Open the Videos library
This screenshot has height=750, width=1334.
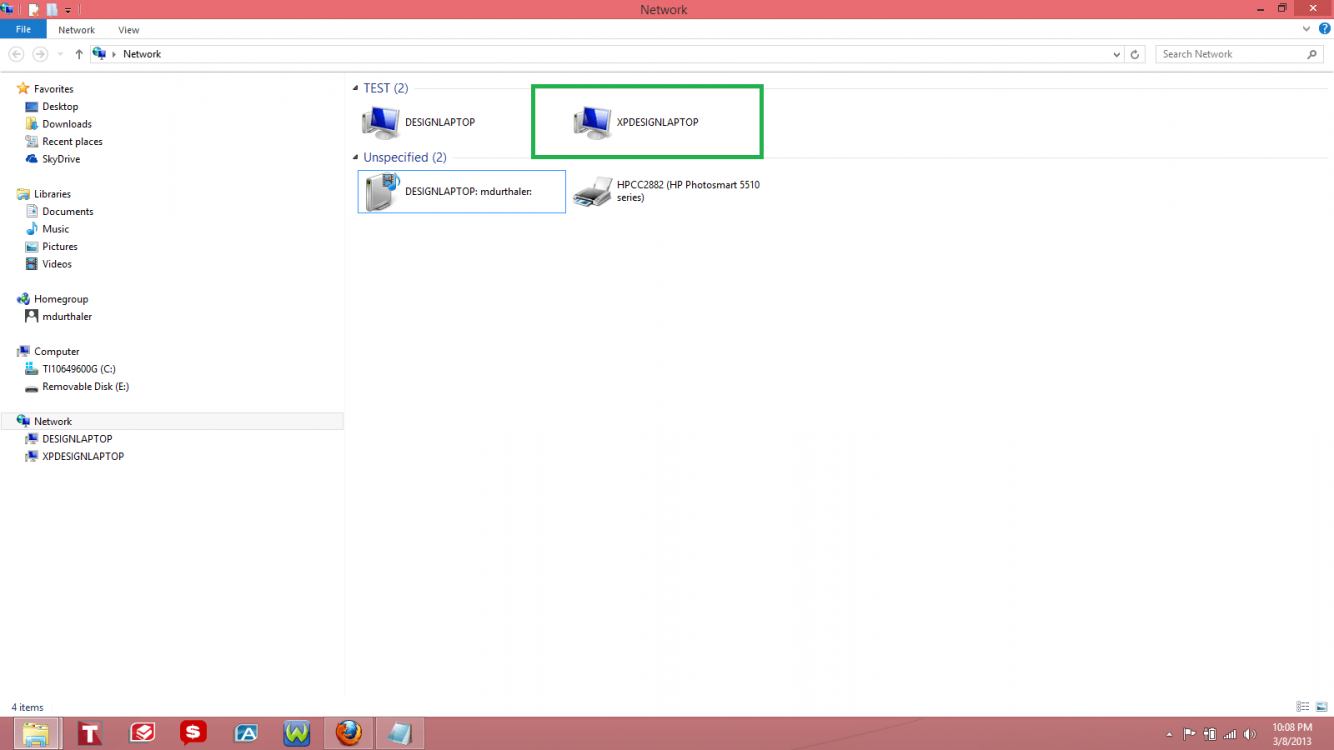[x=57, y=264]
